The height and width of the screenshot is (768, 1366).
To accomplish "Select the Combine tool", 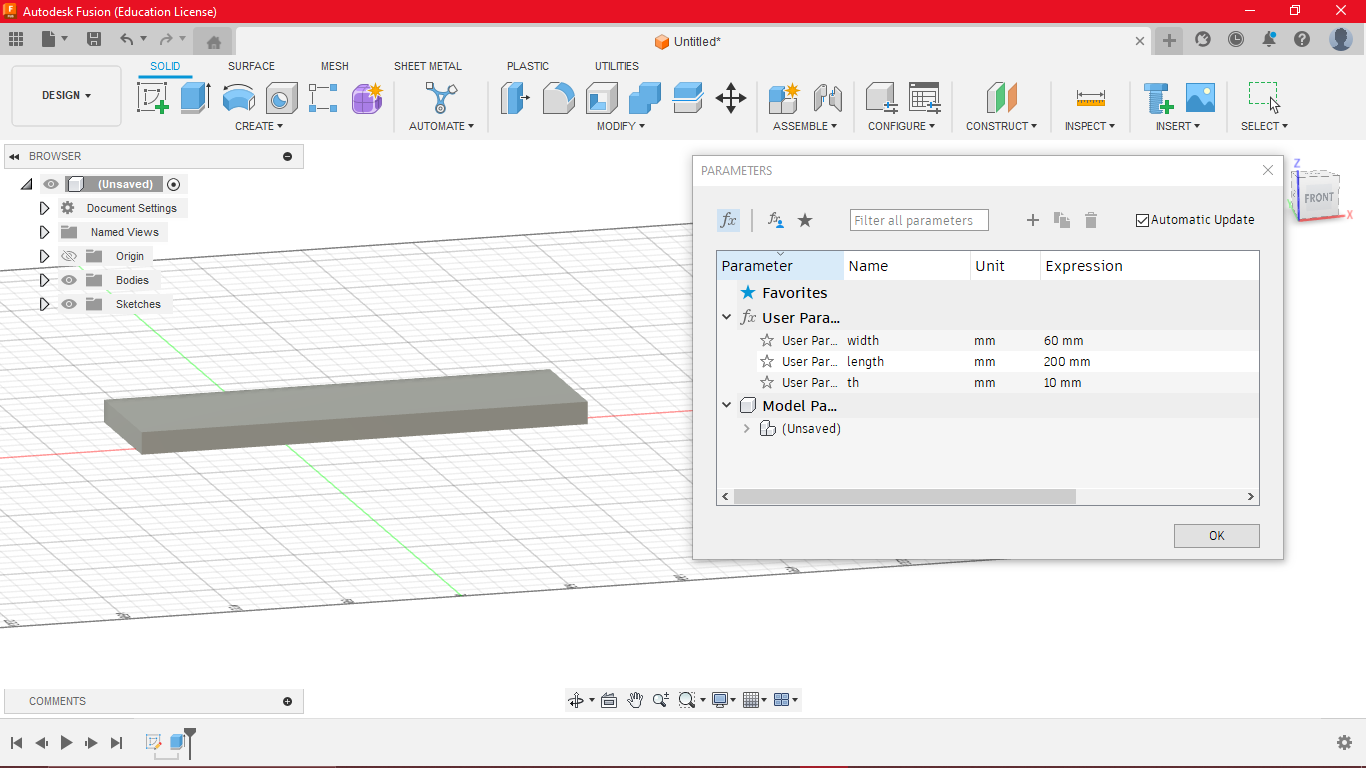I will coord(644,98).
